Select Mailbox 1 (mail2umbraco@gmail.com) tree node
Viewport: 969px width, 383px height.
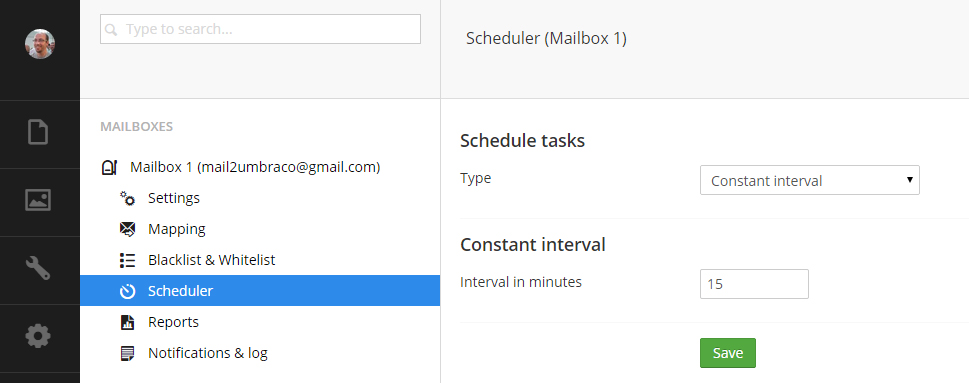(255, 167)
